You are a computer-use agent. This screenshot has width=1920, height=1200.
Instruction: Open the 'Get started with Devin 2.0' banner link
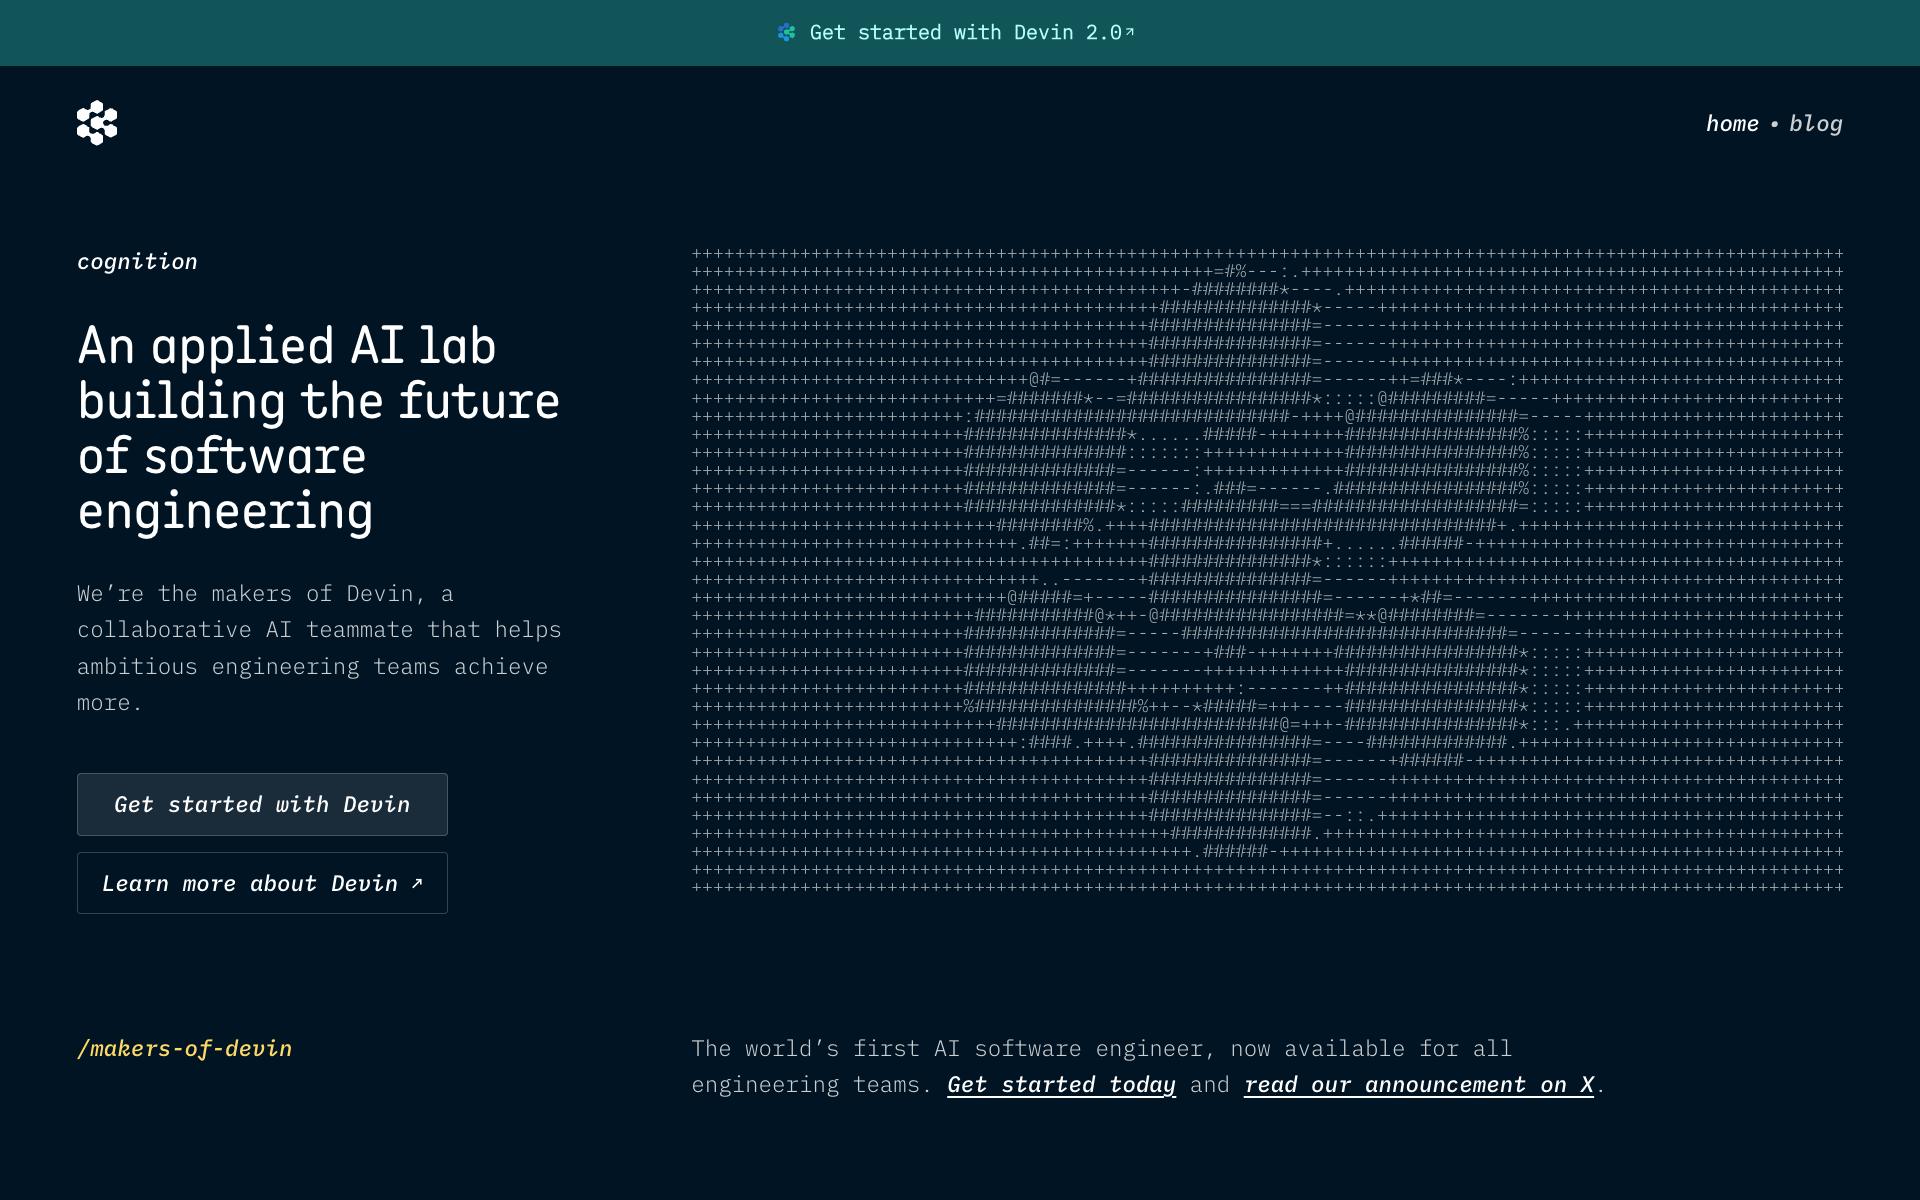[956, 33]
